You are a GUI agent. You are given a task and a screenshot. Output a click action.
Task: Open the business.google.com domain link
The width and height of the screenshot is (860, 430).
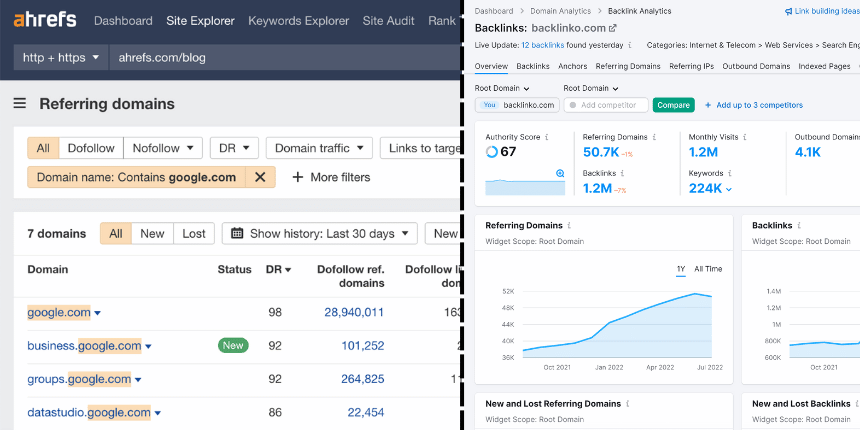point(84,346)
